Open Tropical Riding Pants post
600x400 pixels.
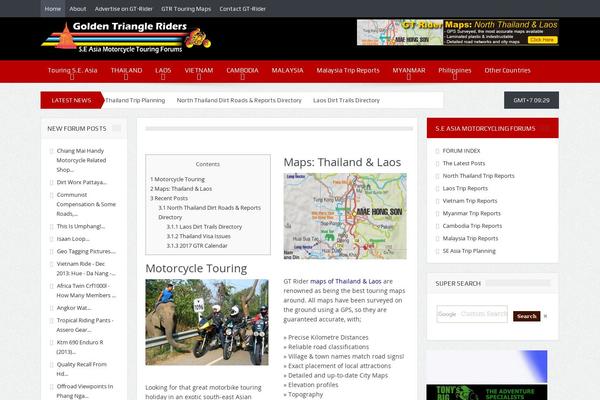pos(85,325)
